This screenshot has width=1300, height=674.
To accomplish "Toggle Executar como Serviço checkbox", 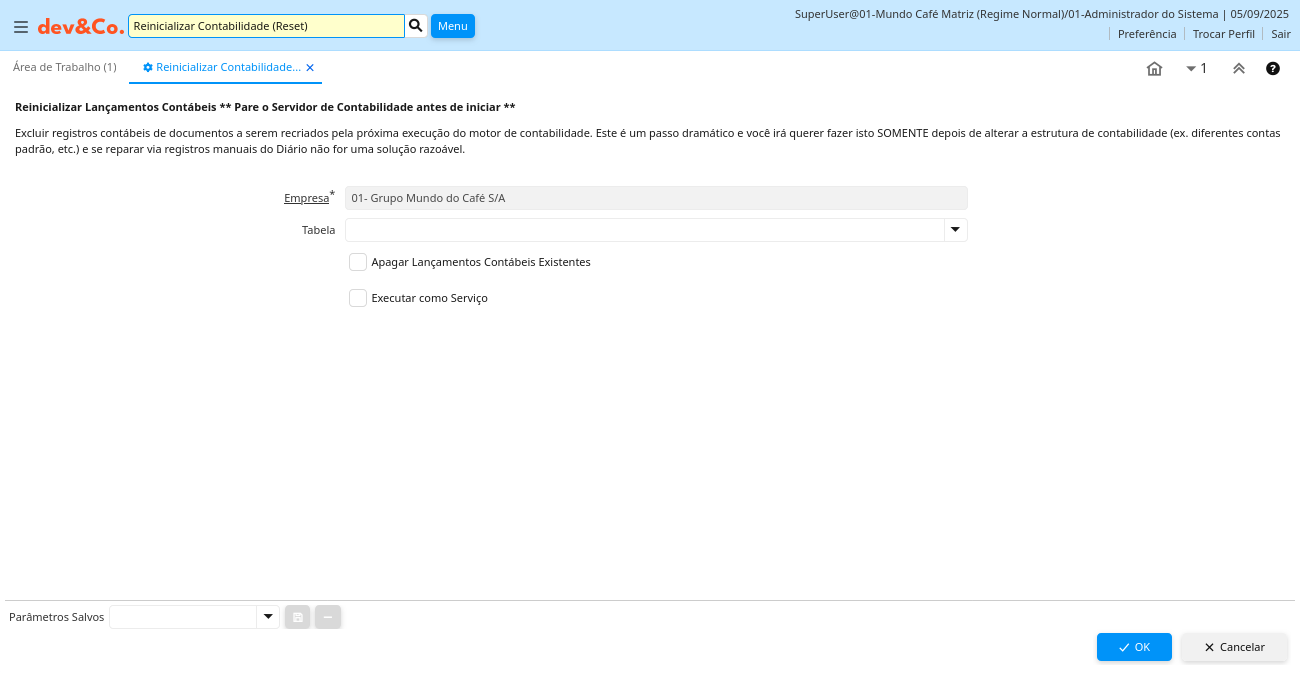I will click(358, 298).
